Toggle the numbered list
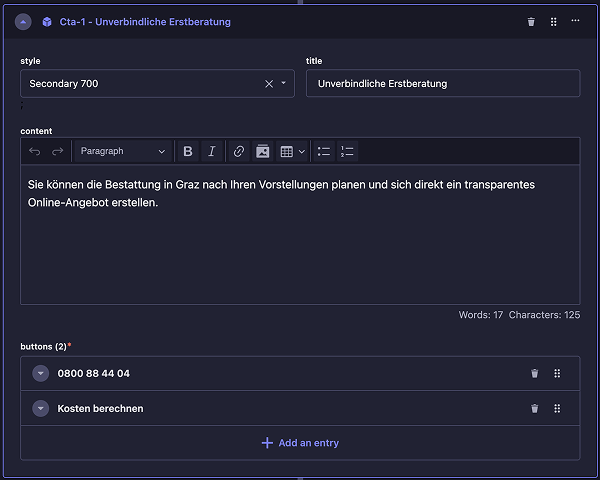This screenshot has width=600, height=480. tap(347, 151)
